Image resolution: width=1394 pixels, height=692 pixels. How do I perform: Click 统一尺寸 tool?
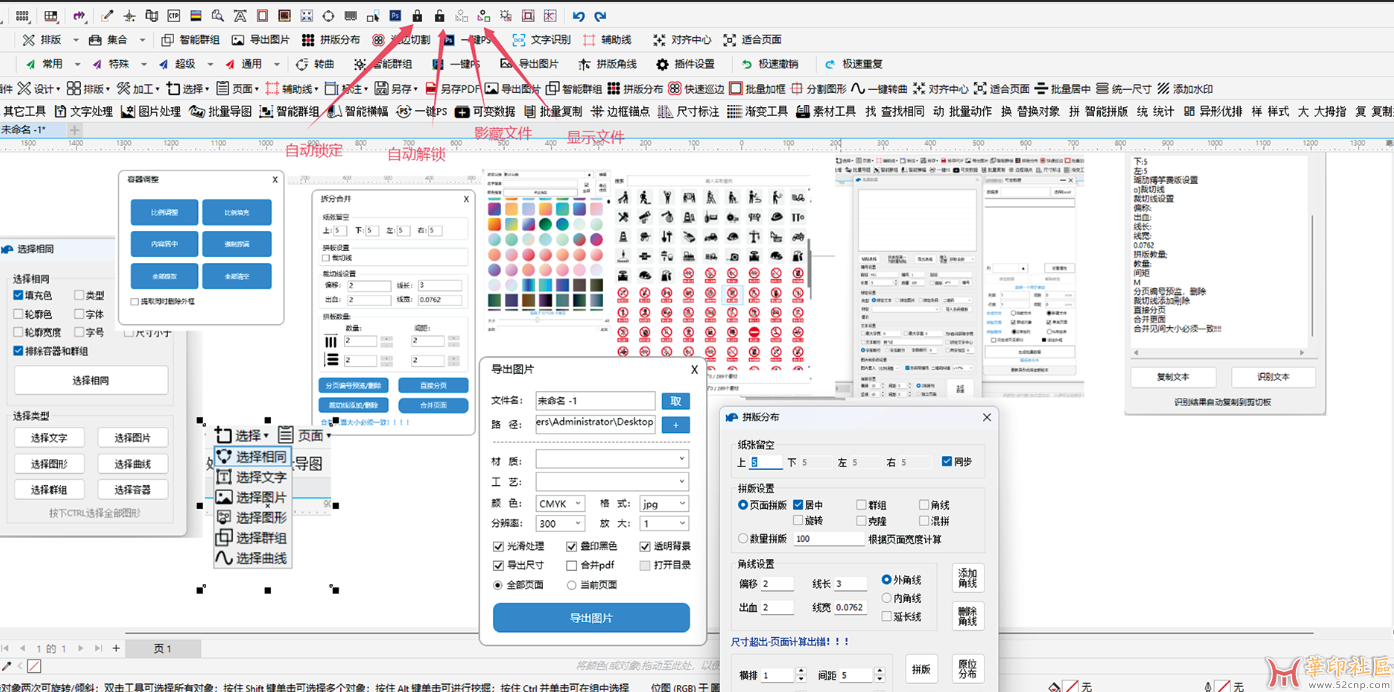click(1123, 88)
